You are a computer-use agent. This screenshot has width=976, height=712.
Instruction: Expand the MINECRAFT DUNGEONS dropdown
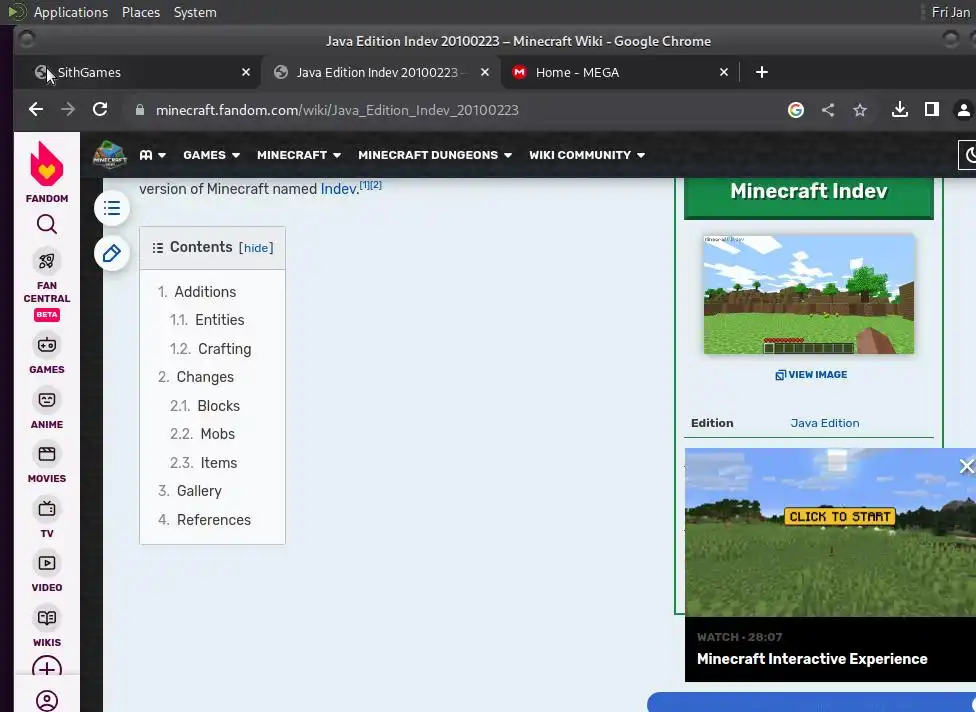(x=434, y=155)
